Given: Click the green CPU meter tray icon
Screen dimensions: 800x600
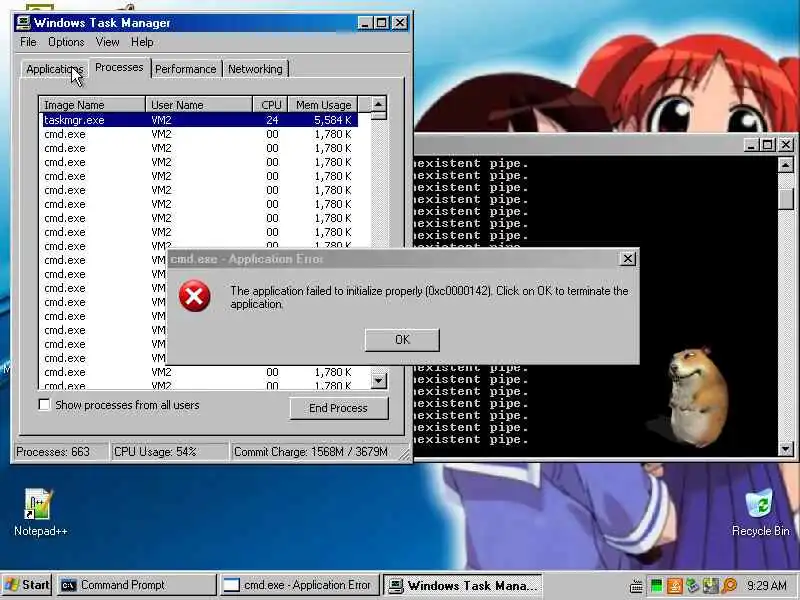Looking at the screenshot, I should point(657,585).
